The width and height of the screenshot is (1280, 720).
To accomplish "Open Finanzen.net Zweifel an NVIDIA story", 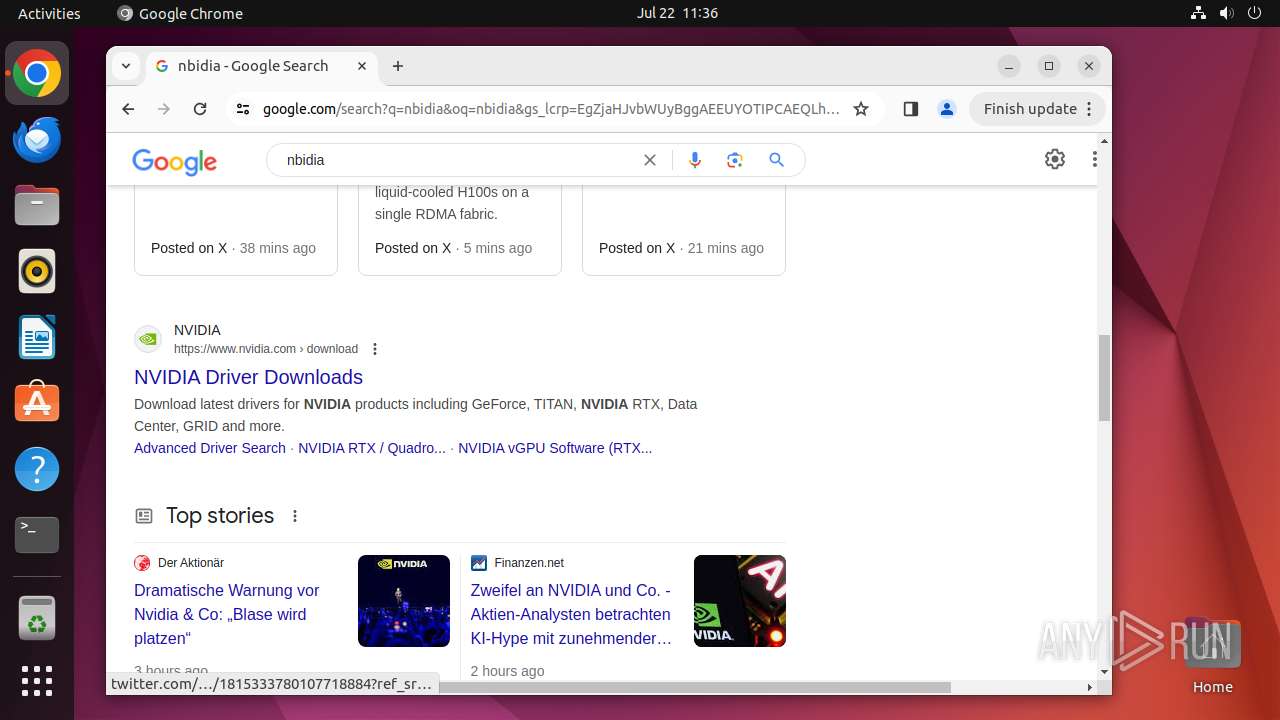I will 571,614.
